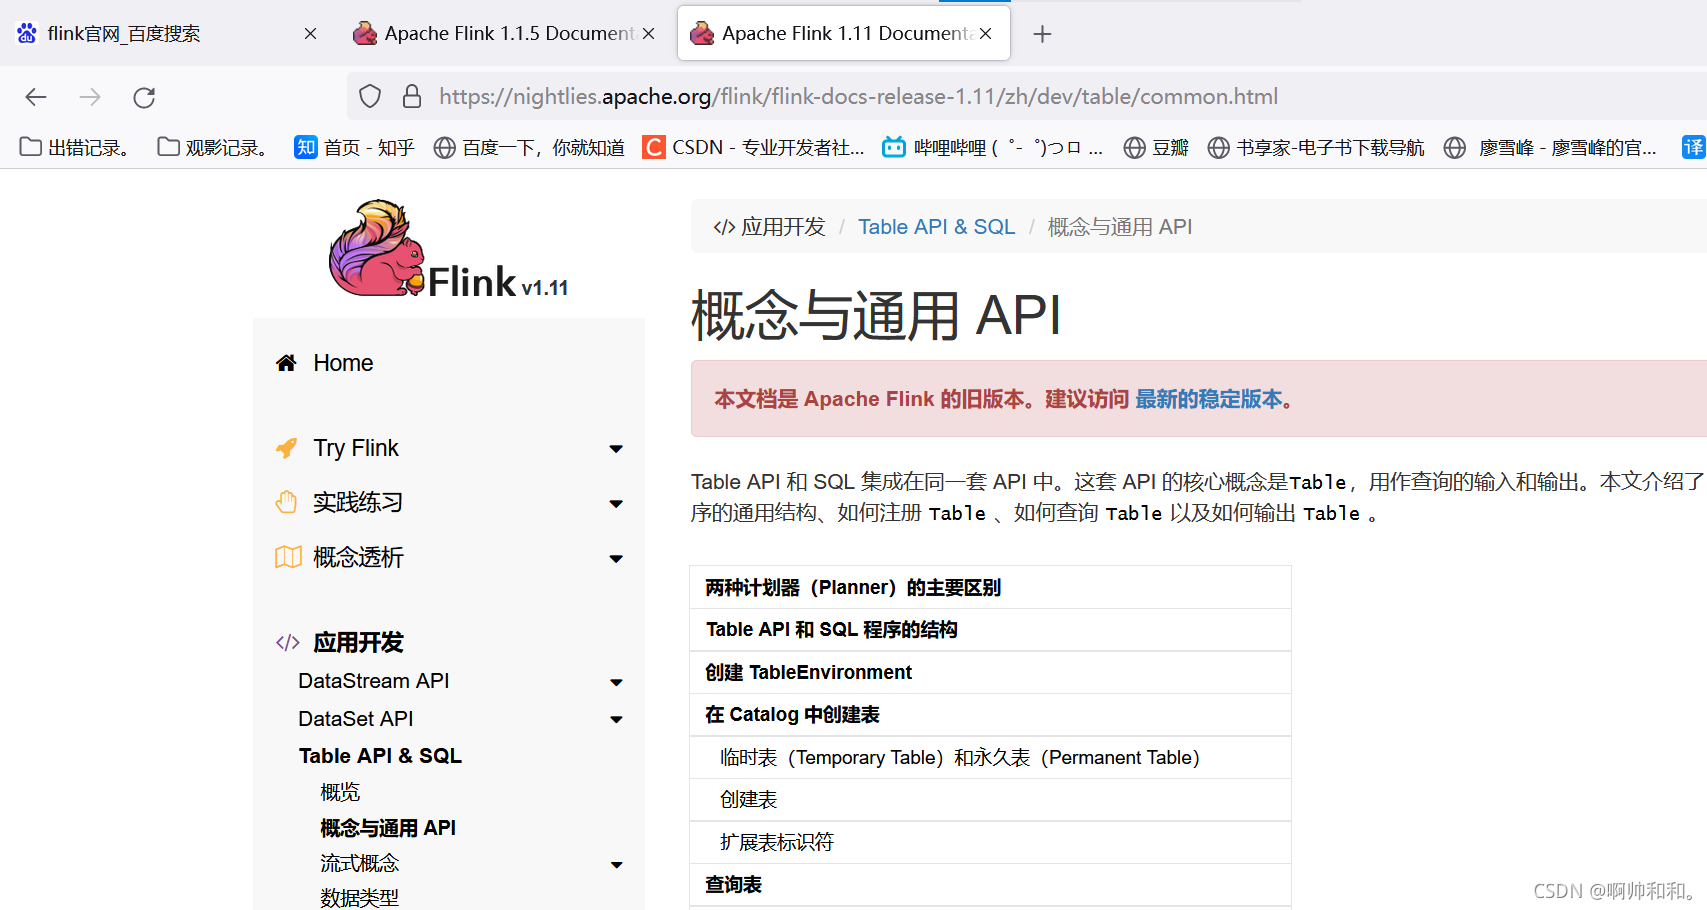Close the Apache Flink 1.11 Documentation tab

pos(985,34)
